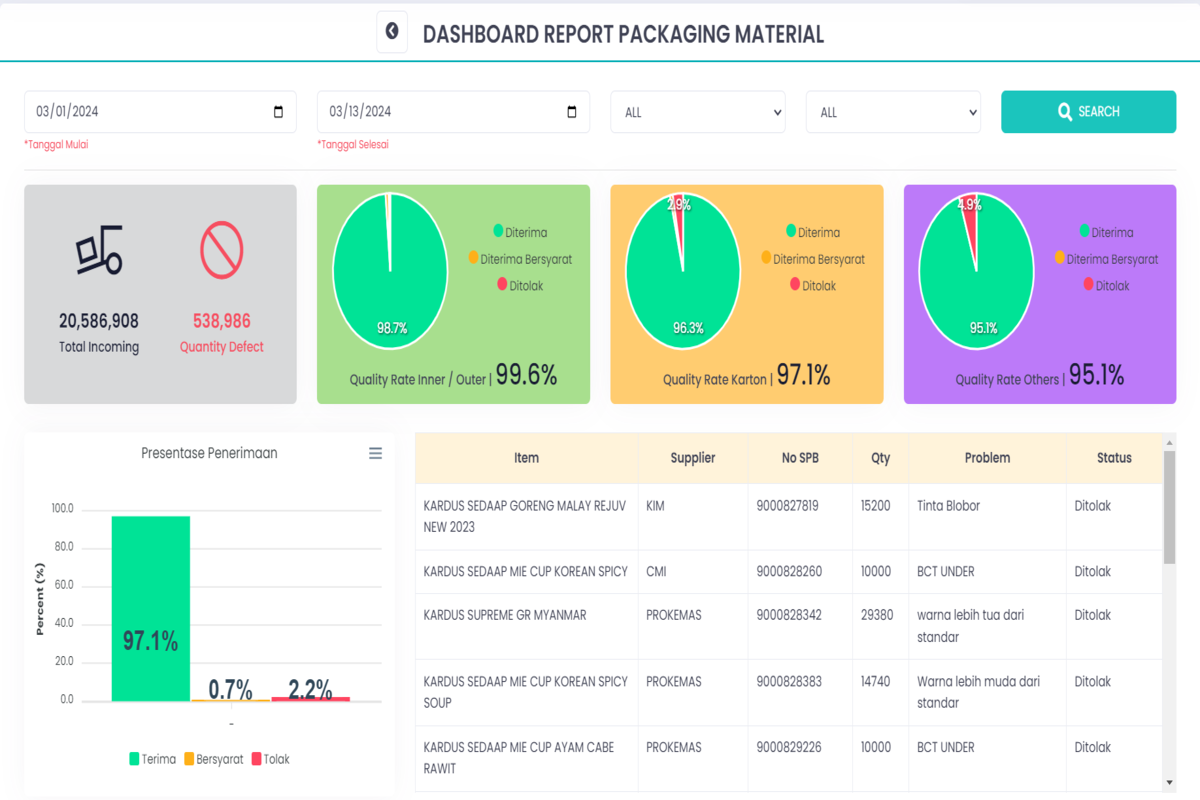Toggle the Tolak series in the bar chart legend
1200x800 pixels.
coord(270,759)
